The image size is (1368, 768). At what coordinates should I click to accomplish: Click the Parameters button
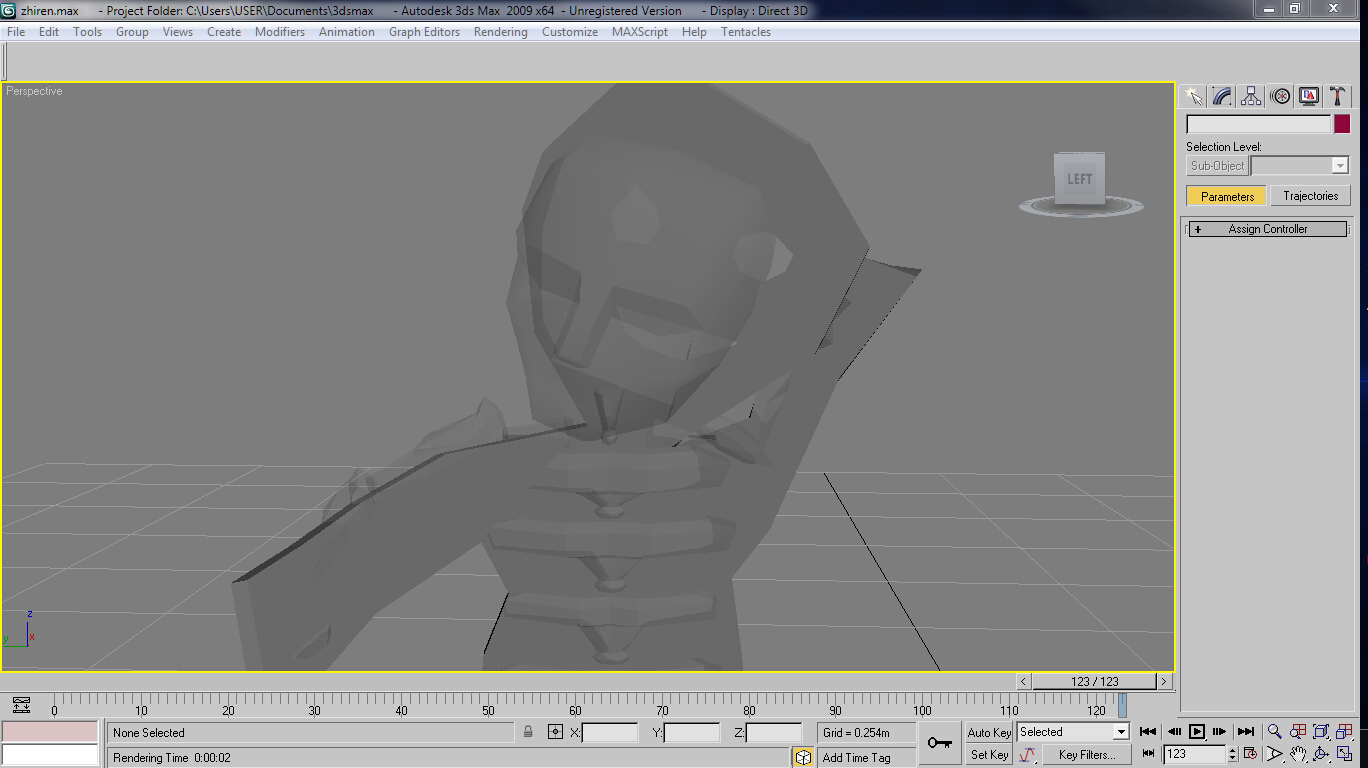1227,196
